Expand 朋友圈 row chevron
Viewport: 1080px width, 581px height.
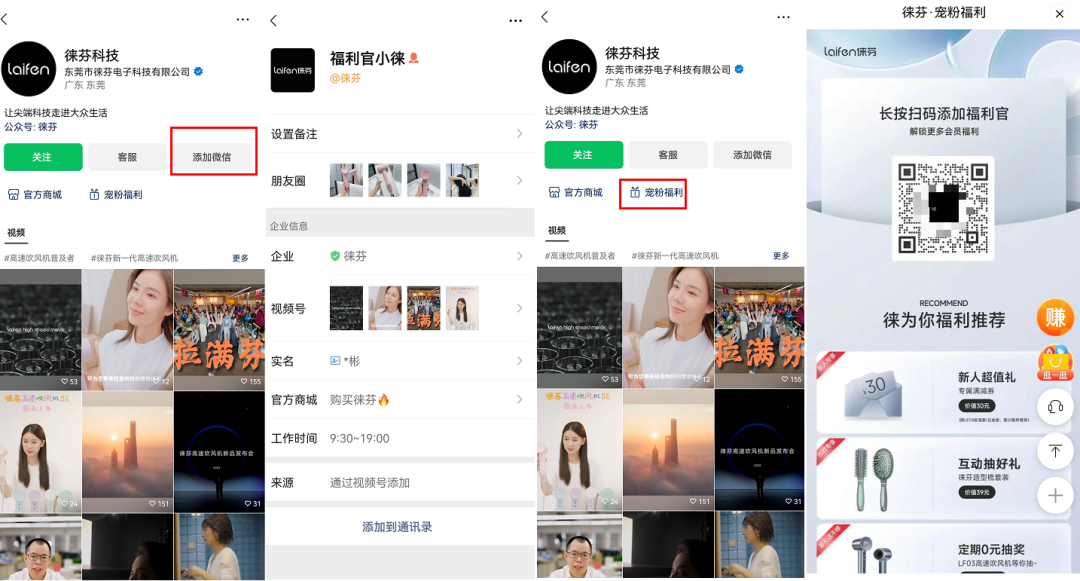pos(519,180)
